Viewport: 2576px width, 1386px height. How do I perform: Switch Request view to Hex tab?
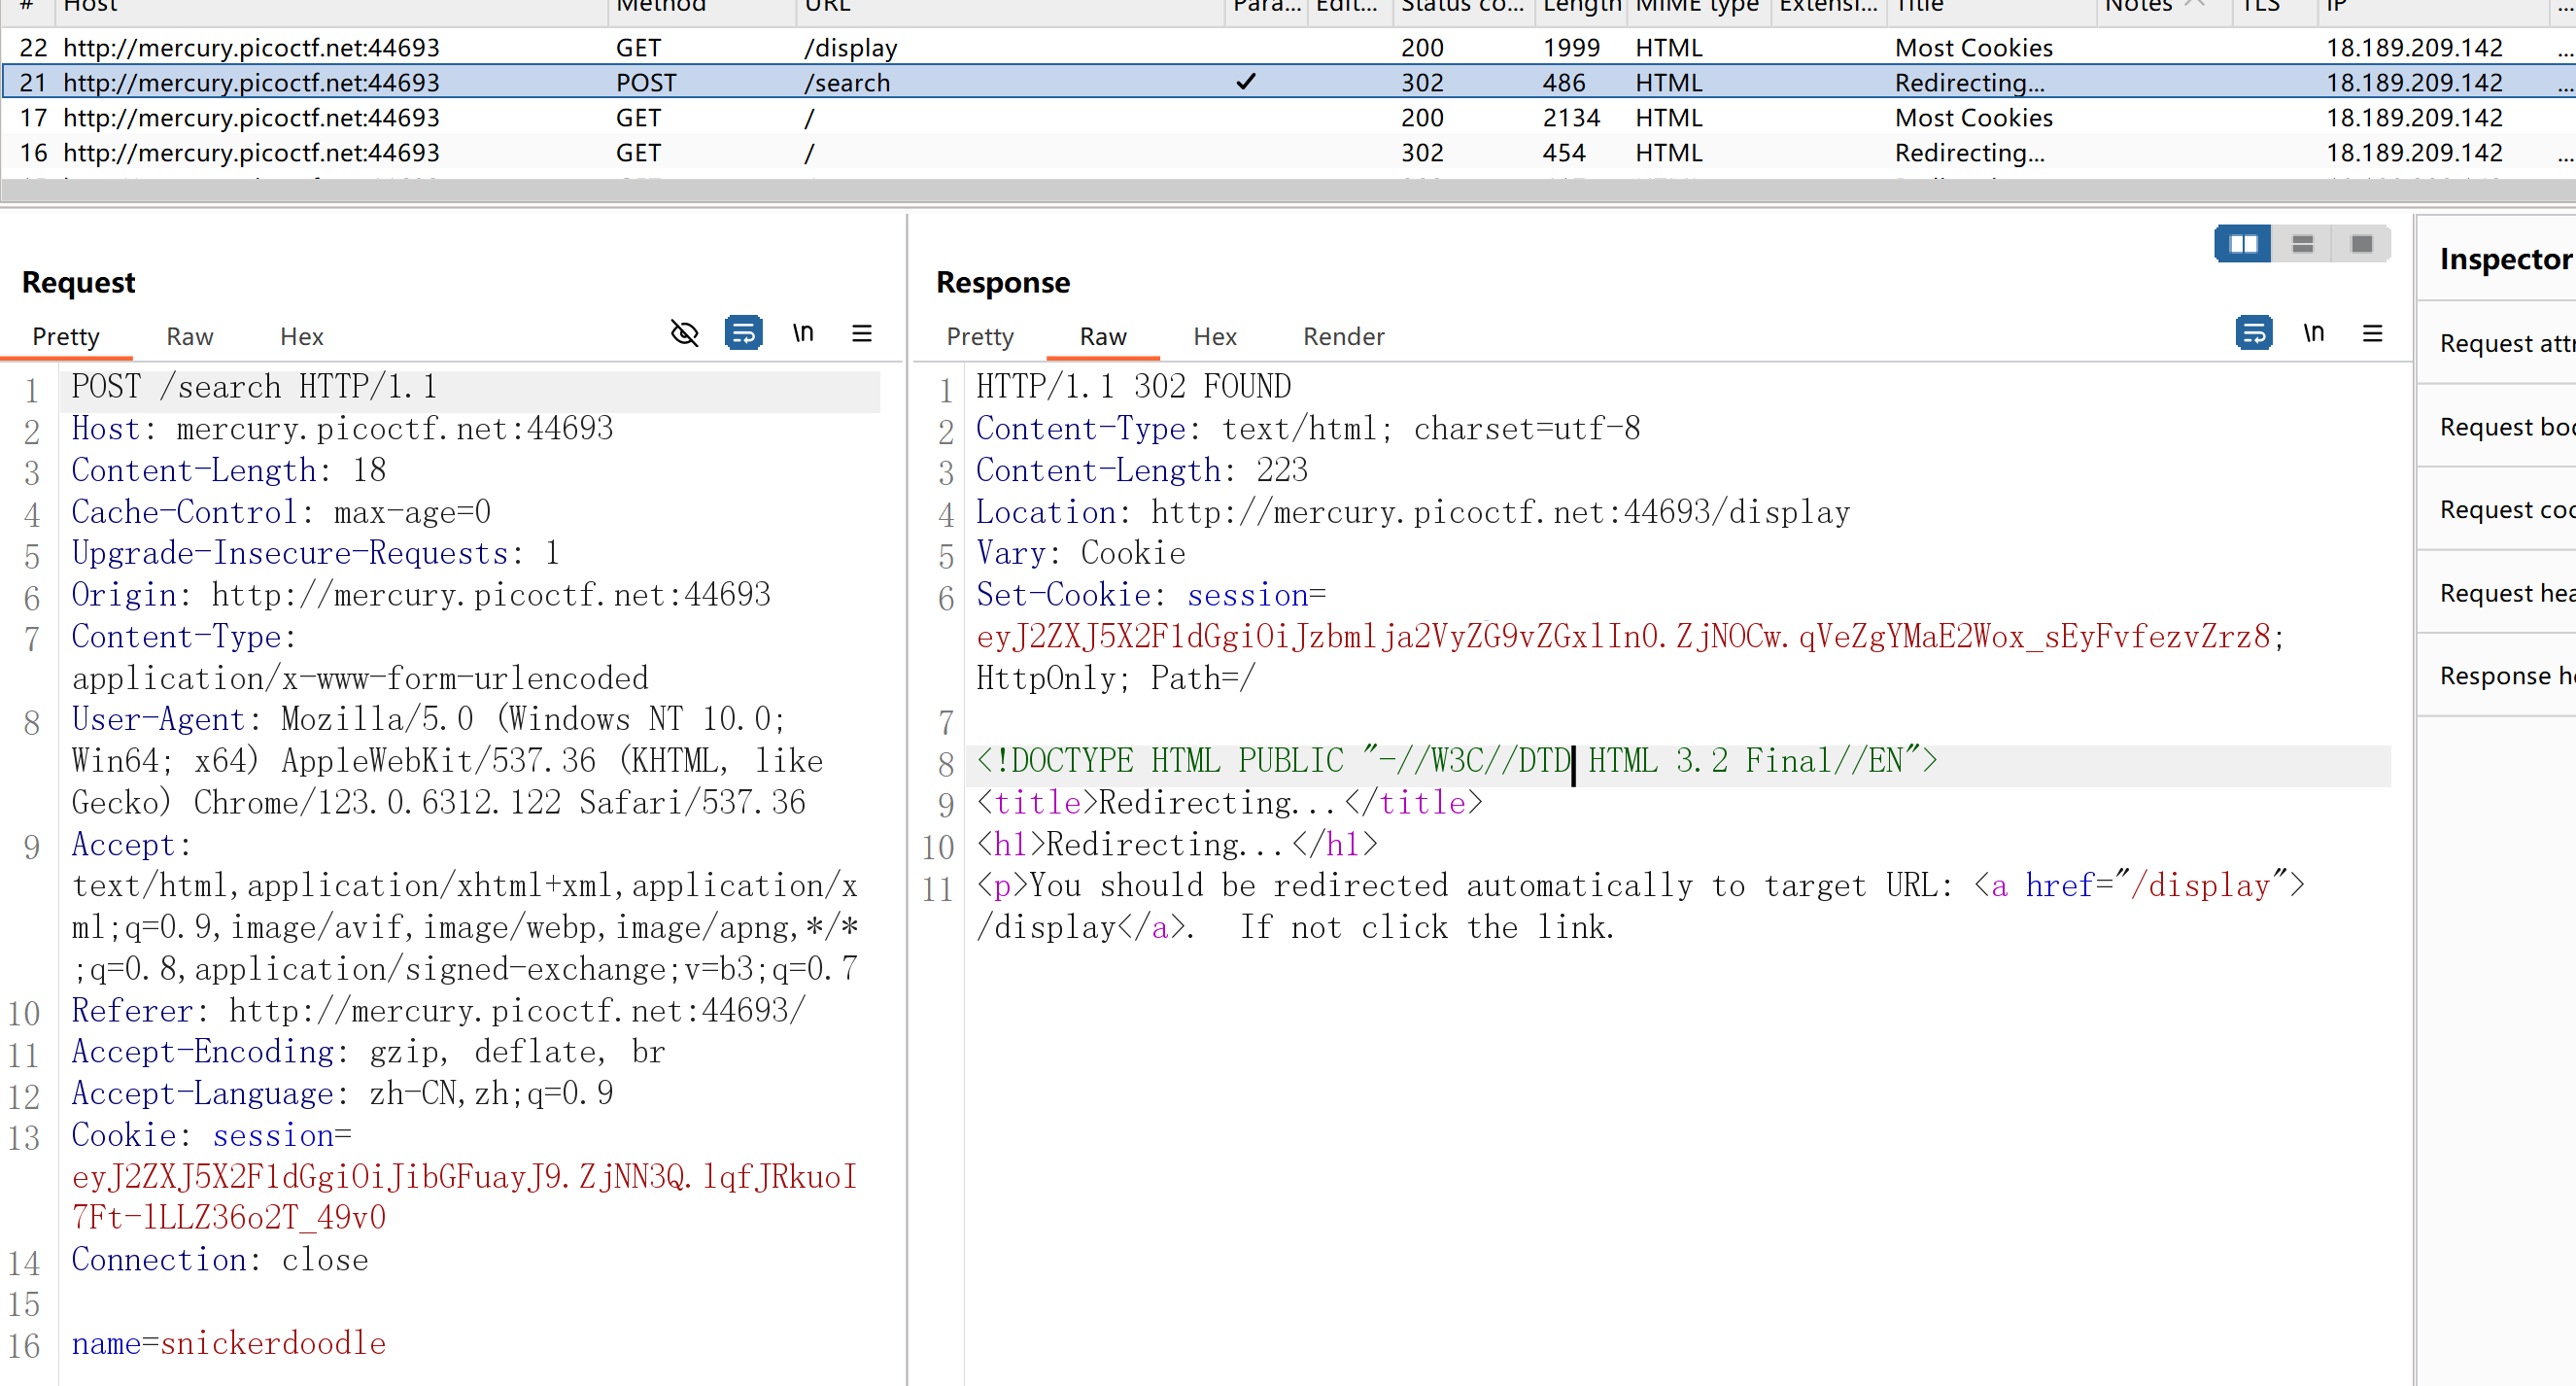pyautogui.click(x=302, y=337)
